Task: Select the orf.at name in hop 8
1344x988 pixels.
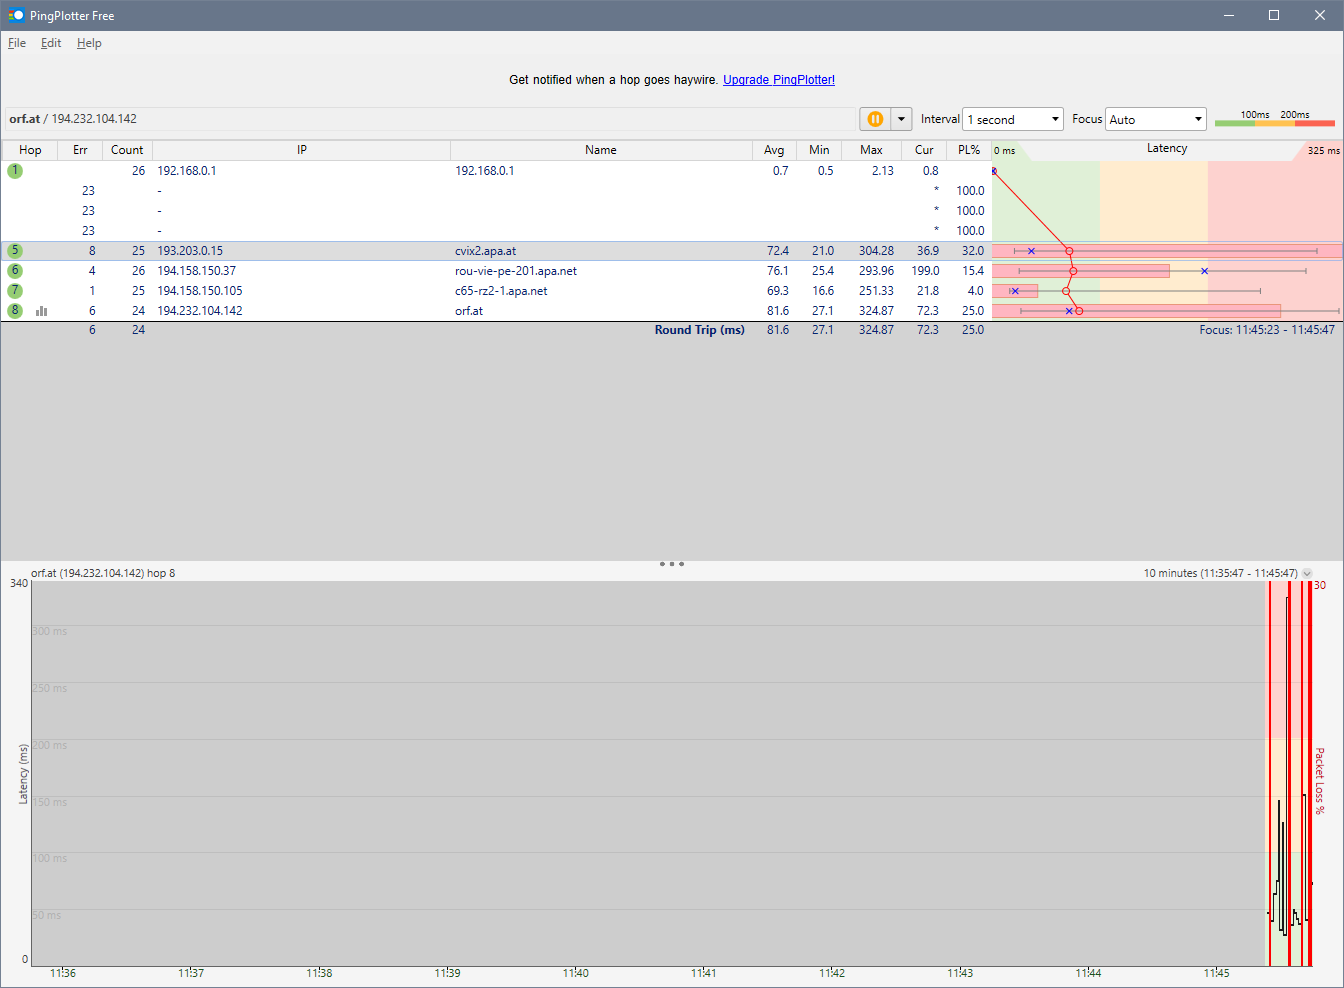Action: tap(469, 311)
